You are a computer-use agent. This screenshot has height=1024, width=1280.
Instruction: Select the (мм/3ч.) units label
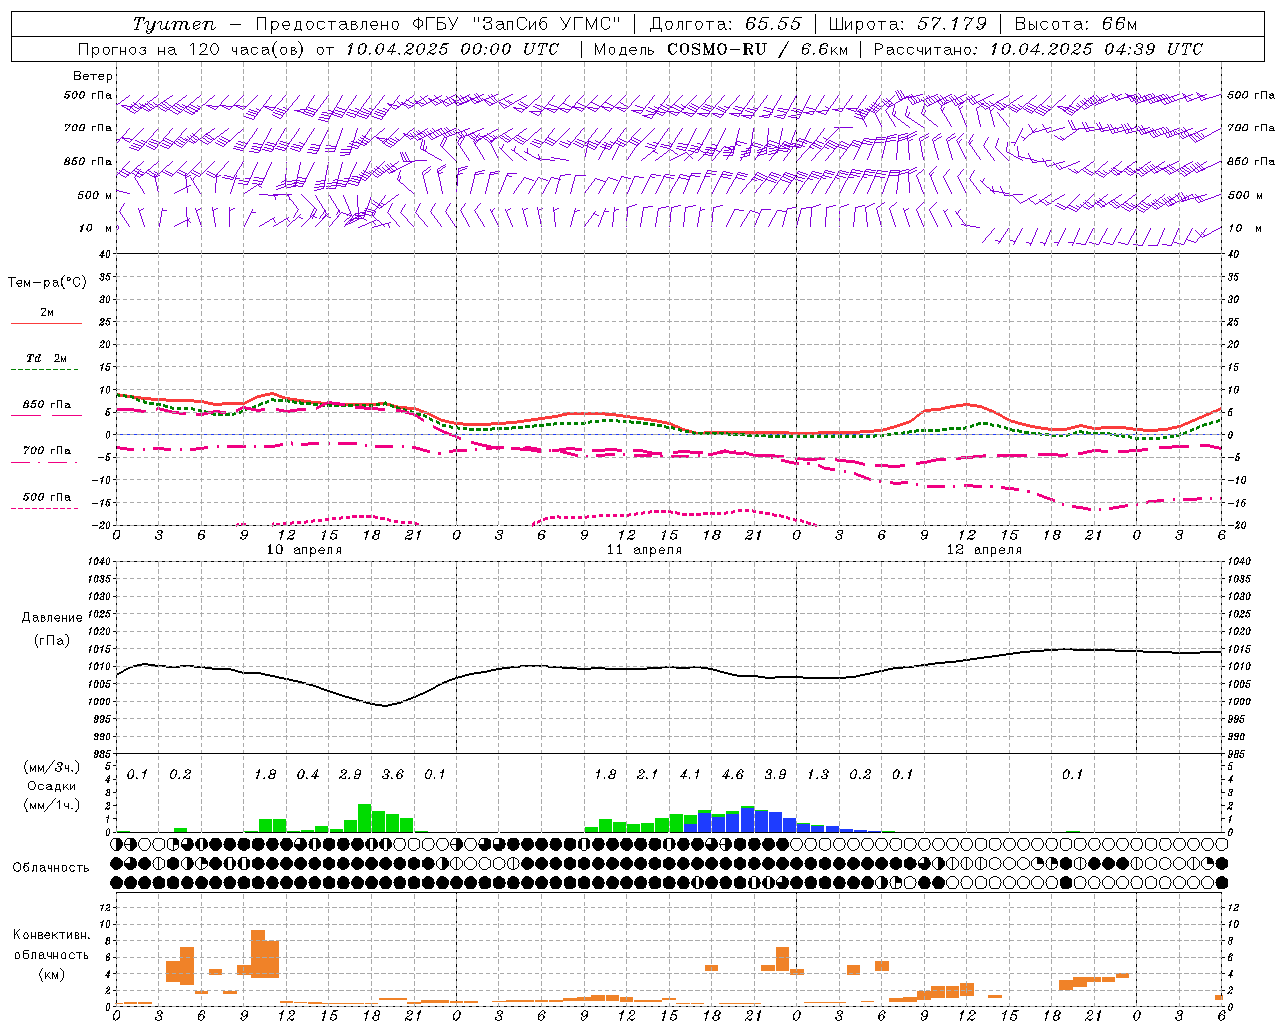point(51,767)
